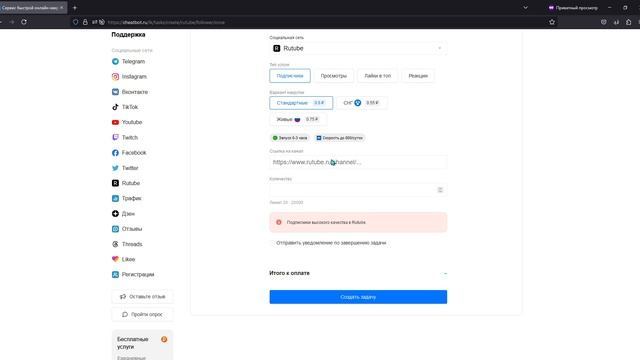
Task: Click the Twitter bird icon
Action: [115, 168]
